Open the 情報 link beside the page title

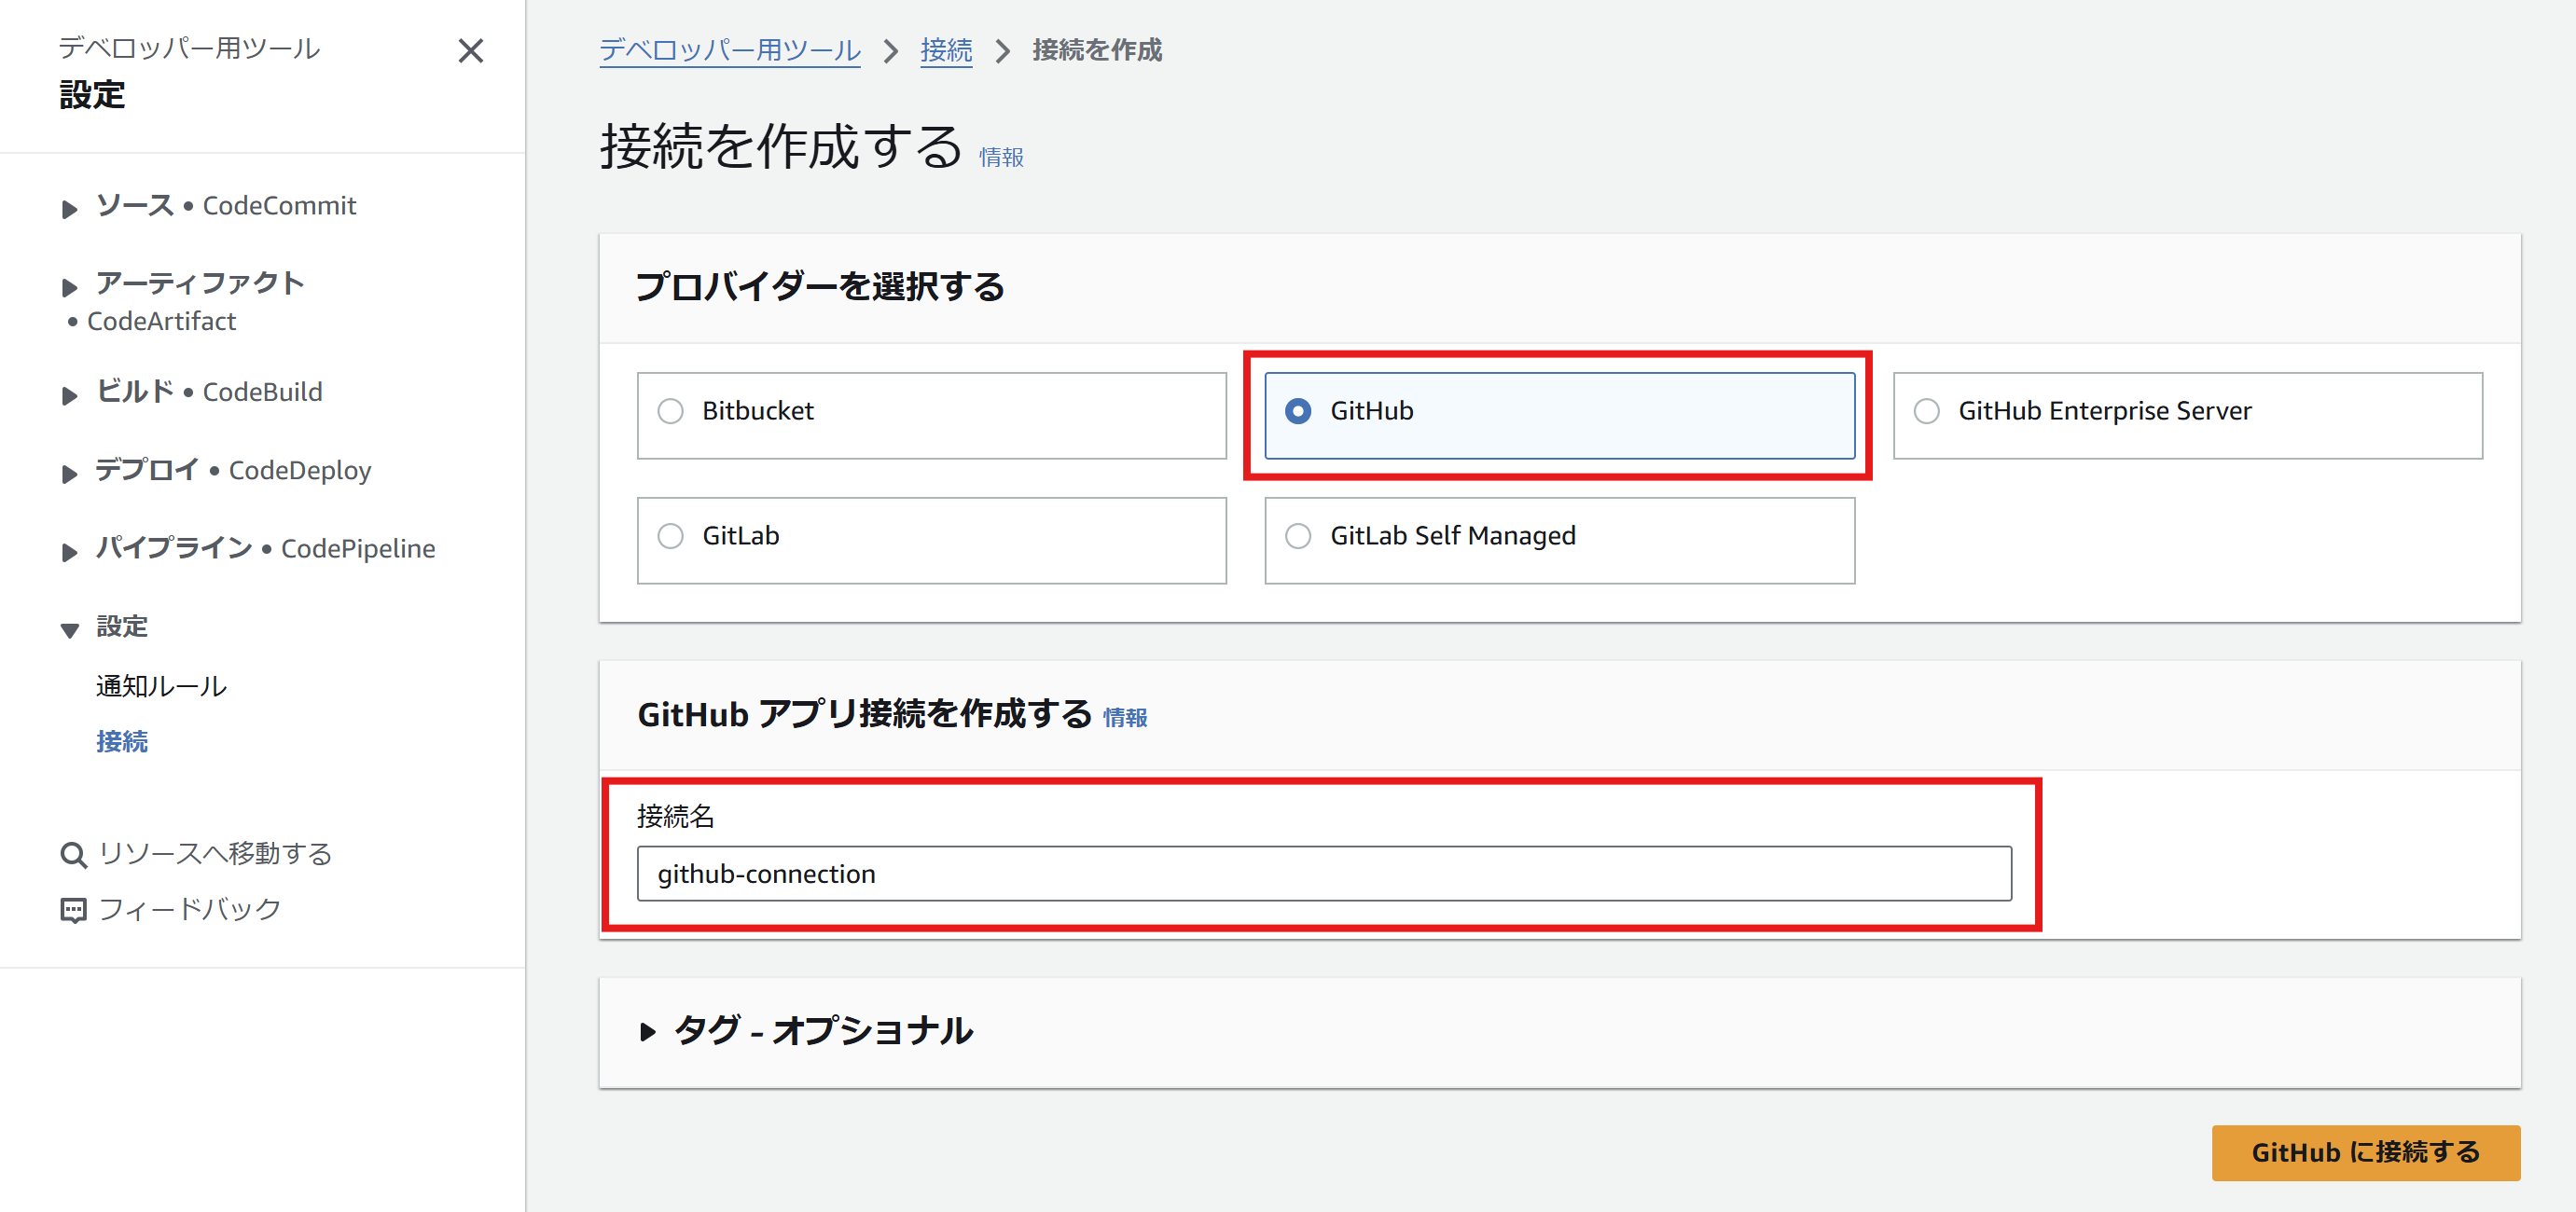coord(1000,157)
